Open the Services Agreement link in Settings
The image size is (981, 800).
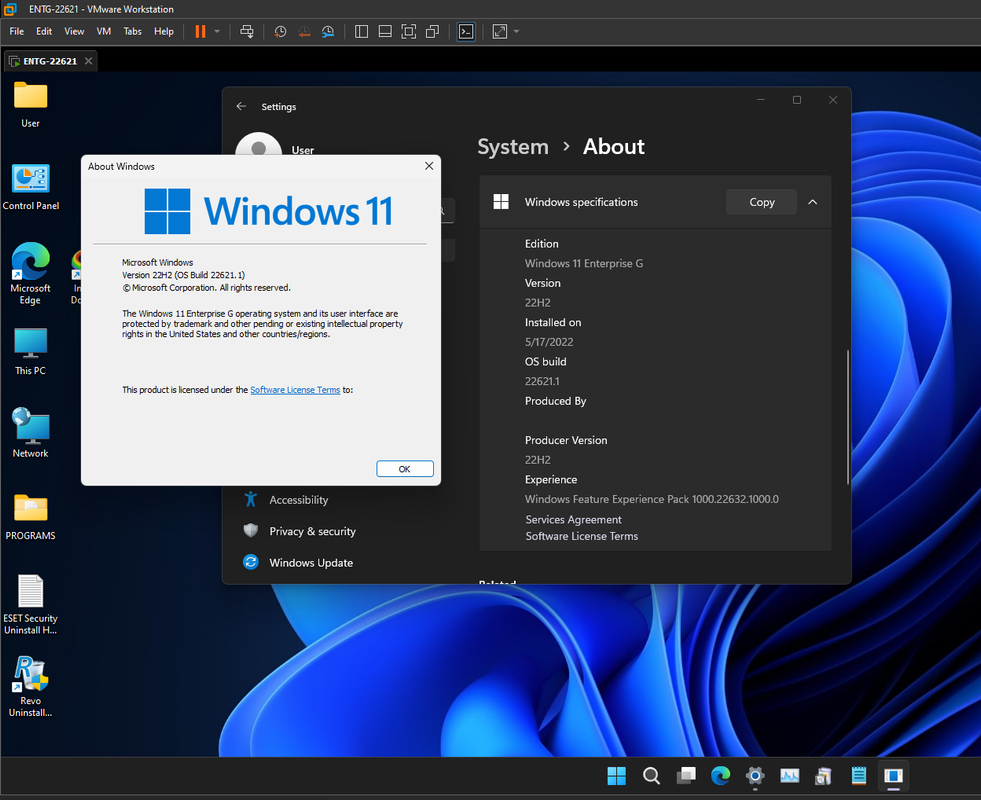click(573, 520)
